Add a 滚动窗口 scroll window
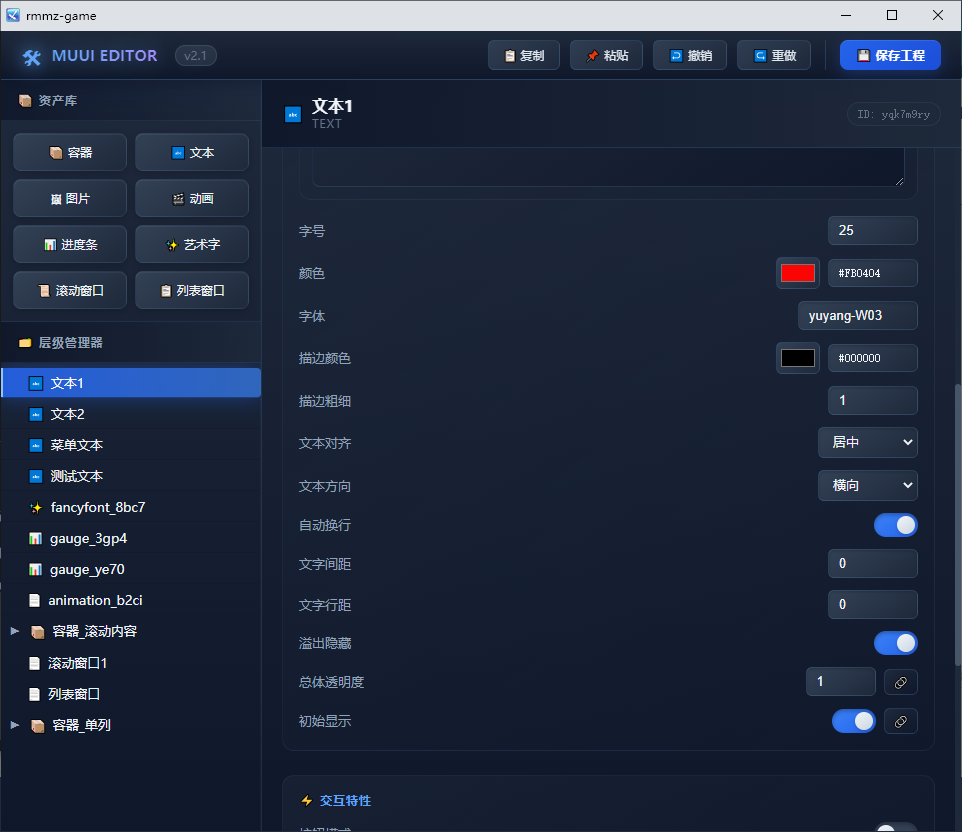This screenshot has height=832, width=962. (70, 290)
